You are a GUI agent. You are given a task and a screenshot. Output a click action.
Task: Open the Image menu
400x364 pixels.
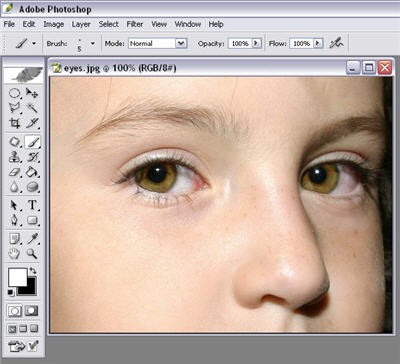click(54, 24)
